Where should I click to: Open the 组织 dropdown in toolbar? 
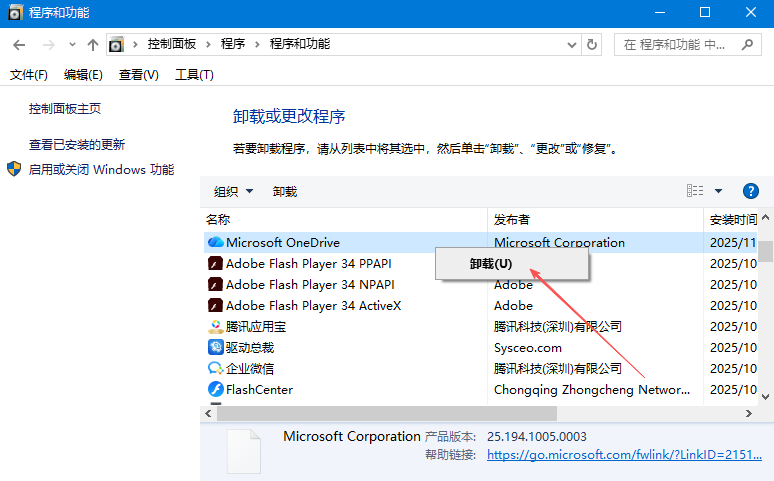click(234, 191)
